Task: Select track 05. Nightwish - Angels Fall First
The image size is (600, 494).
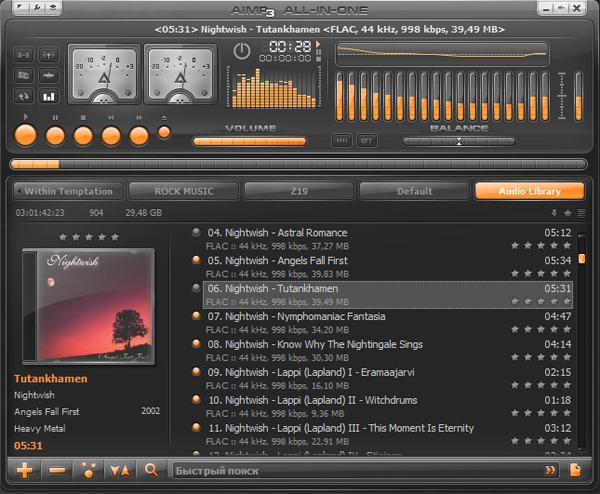Action: click(388, 267)
